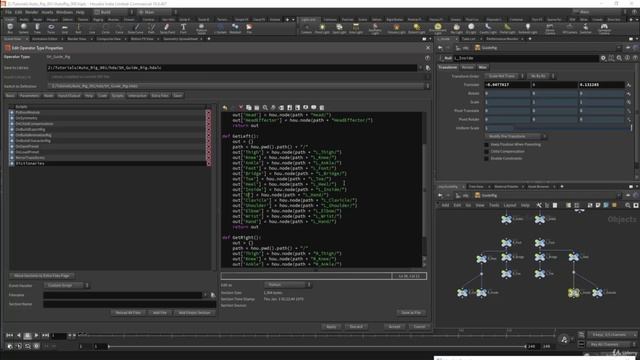
Task: Click the Cancel button
Action: click(420, 327)
